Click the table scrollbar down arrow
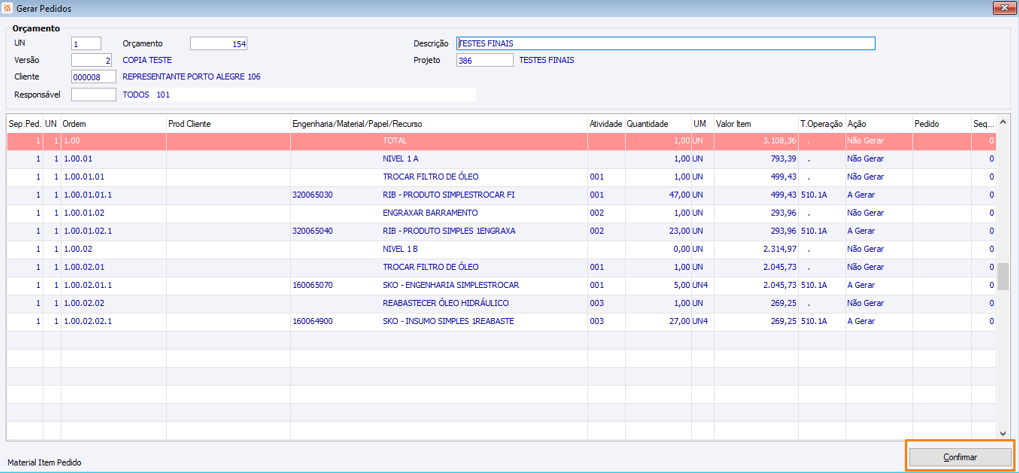The image size is (1019, 473). [1003, 434]
